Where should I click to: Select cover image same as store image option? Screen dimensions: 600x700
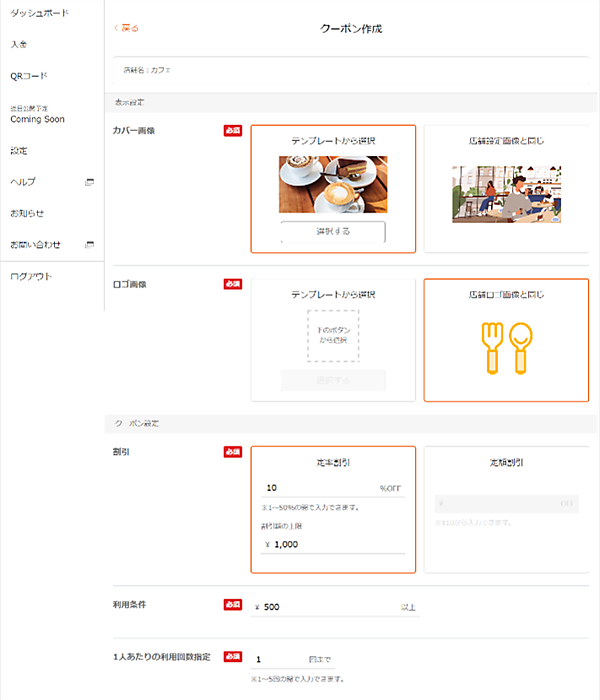pyautogui.click(x=505, y=141)
